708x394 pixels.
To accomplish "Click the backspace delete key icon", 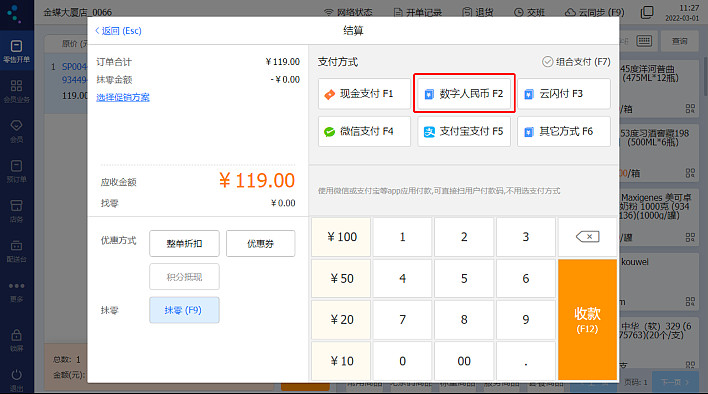I will pos(587,237).
